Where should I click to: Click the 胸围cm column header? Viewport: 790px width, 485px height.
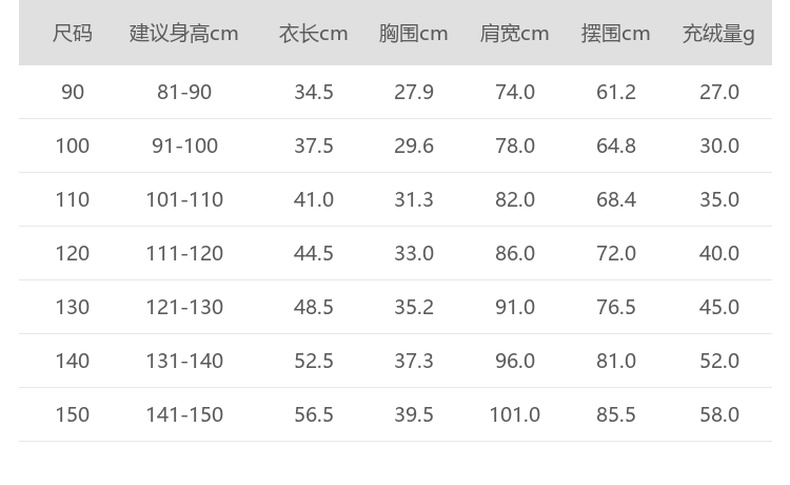point(413,33)
